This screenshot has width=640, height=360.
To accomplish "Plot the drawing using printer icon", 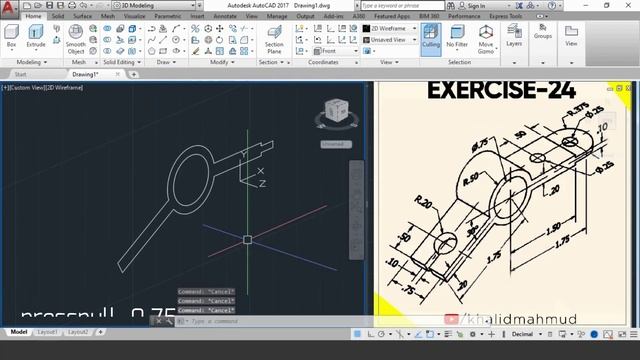I will tap(72, 6).
